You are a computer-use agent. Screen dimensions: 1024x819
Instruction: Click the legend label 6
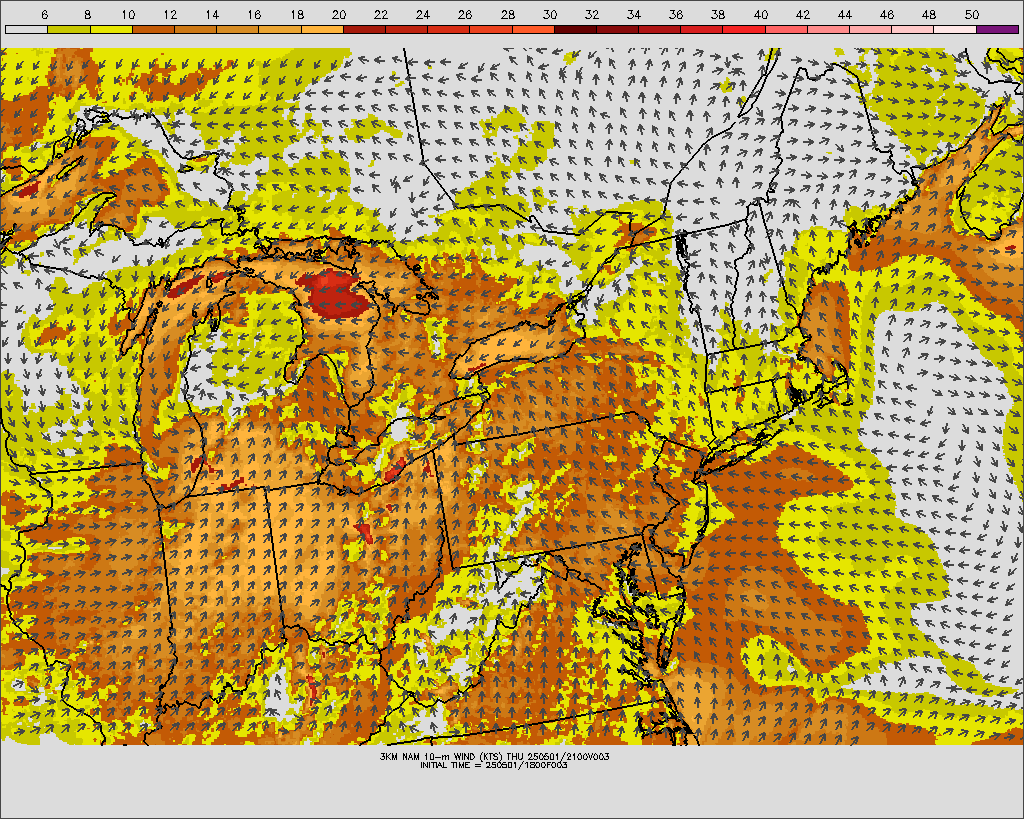click(44, 14)
